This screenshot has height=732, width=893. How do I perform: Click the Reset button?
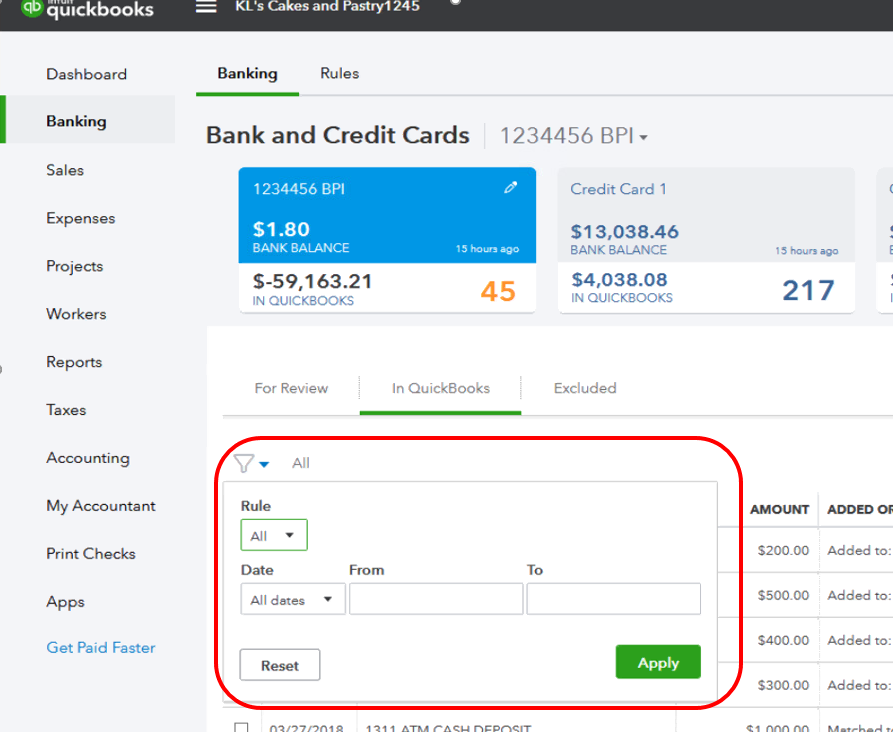pos(280,665)
